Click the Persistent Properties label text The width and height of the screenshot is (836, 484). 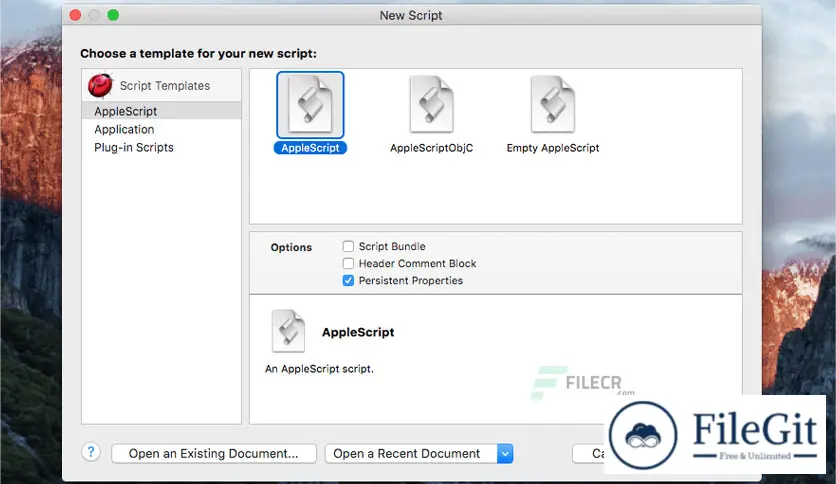coord(411,280)
